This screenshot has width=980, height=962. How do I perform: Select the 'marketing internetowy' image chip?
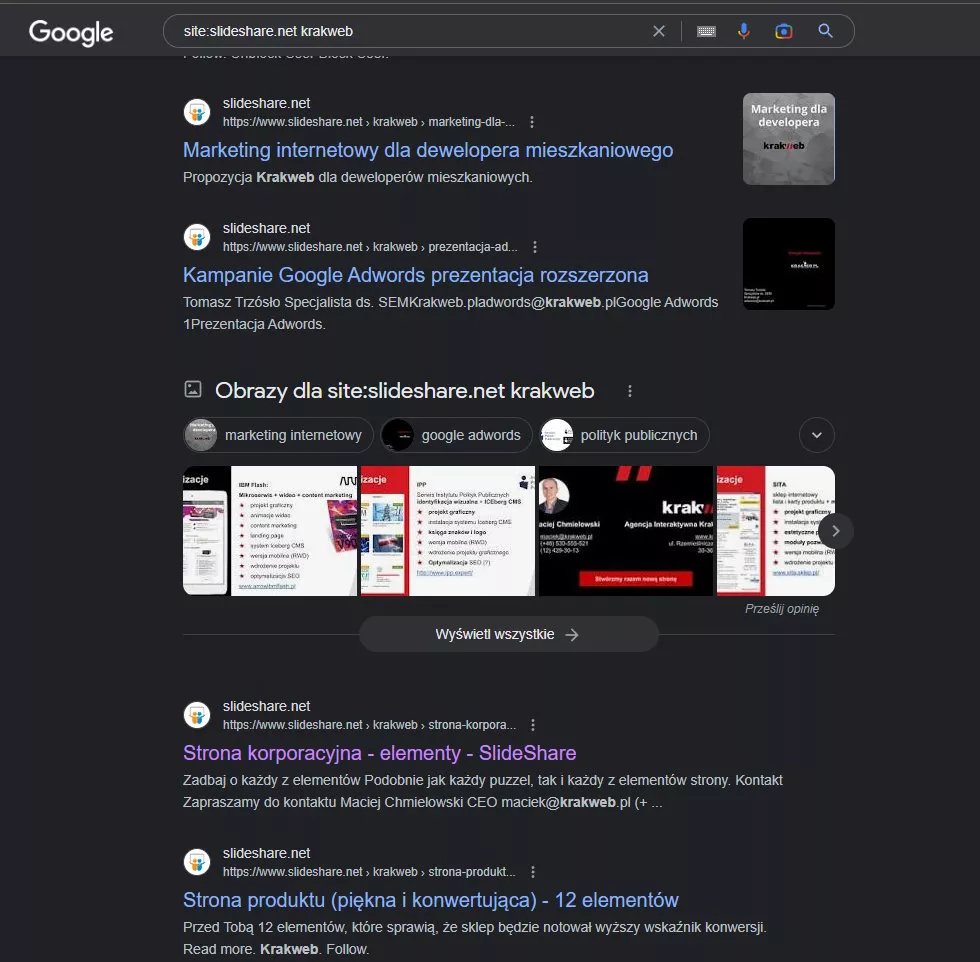pyautogui.click(x=278, y=435)
